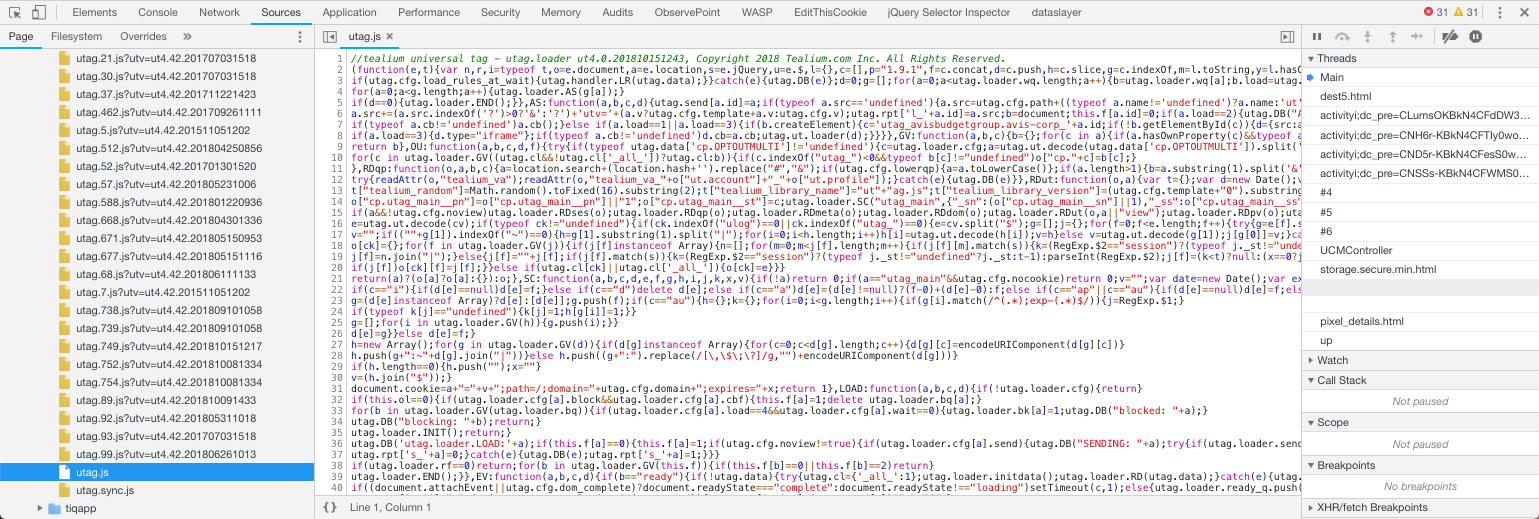Collapse the Breakpoints section
The width and height of the screenshot is (1539, 519).
(1420, 465)
